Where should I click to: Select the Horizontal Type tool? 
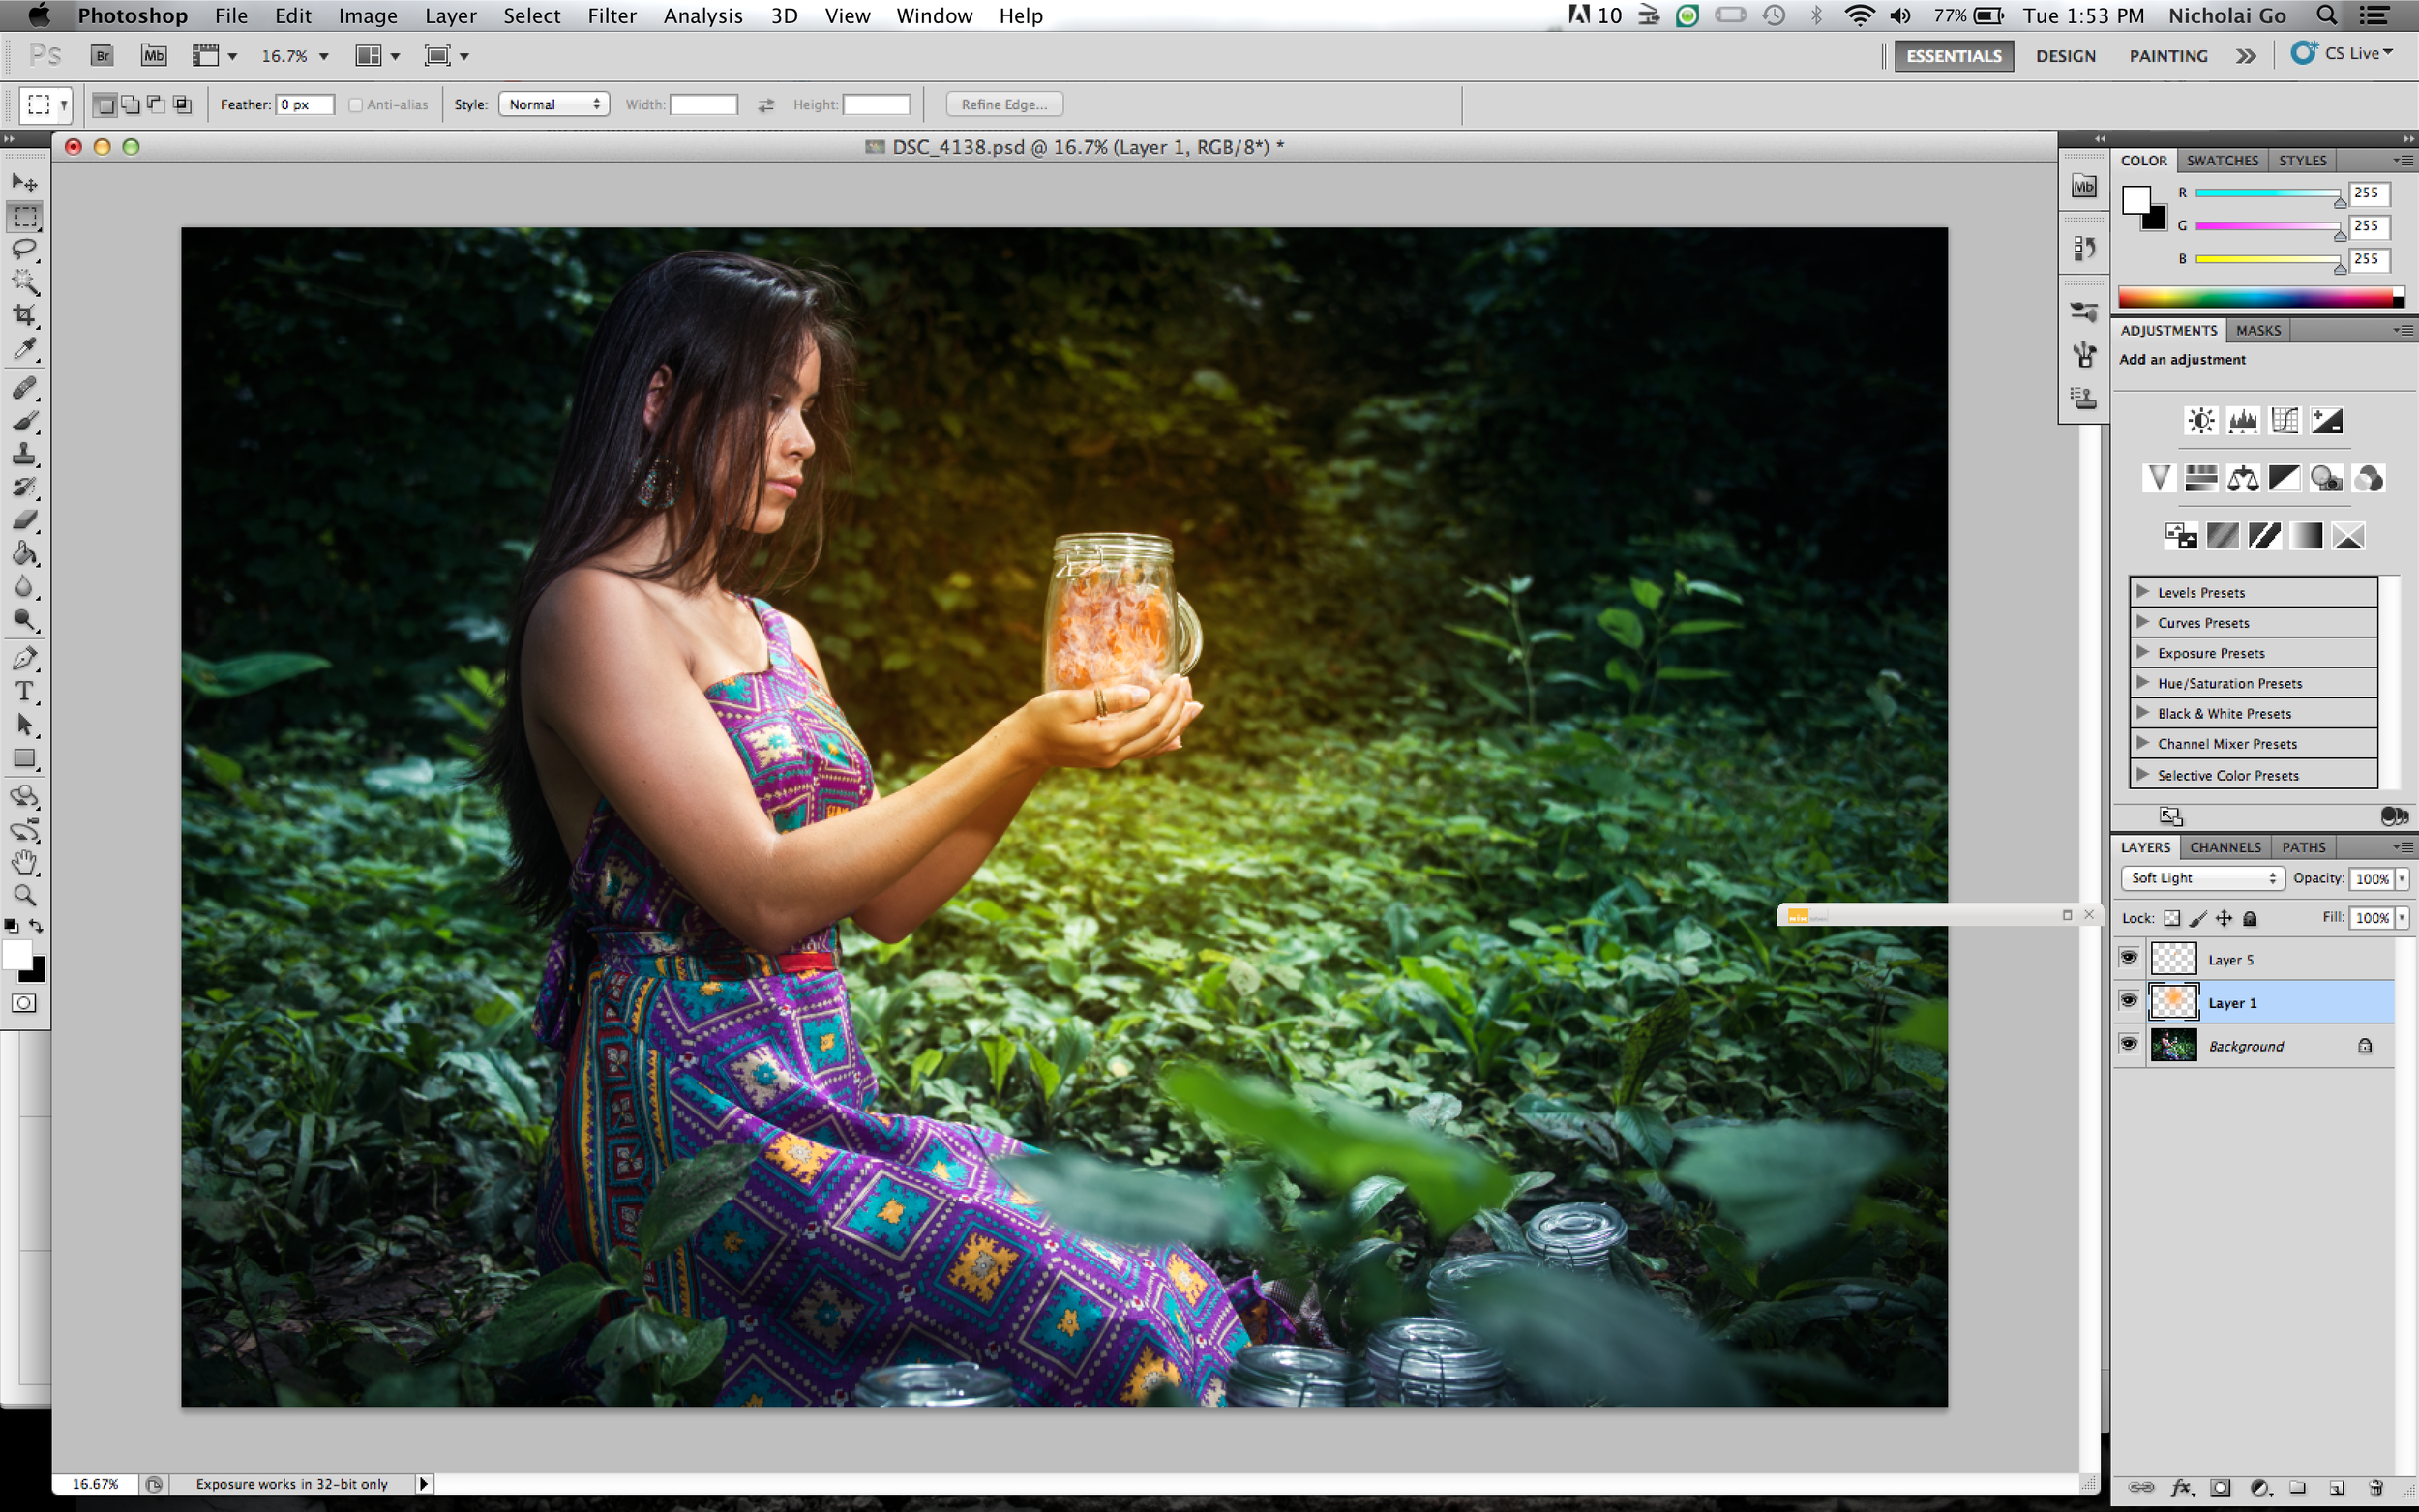pyautogui.click(x=25, y=692)
